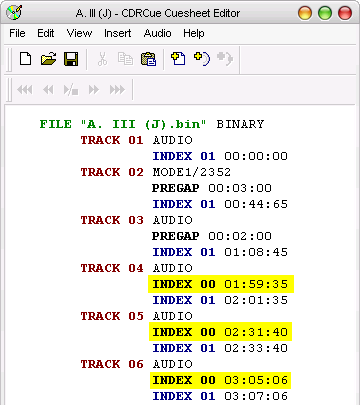The image size is (360, 405).
Task: Click the New cuesheet icon
Action: (x=25, y=59)
